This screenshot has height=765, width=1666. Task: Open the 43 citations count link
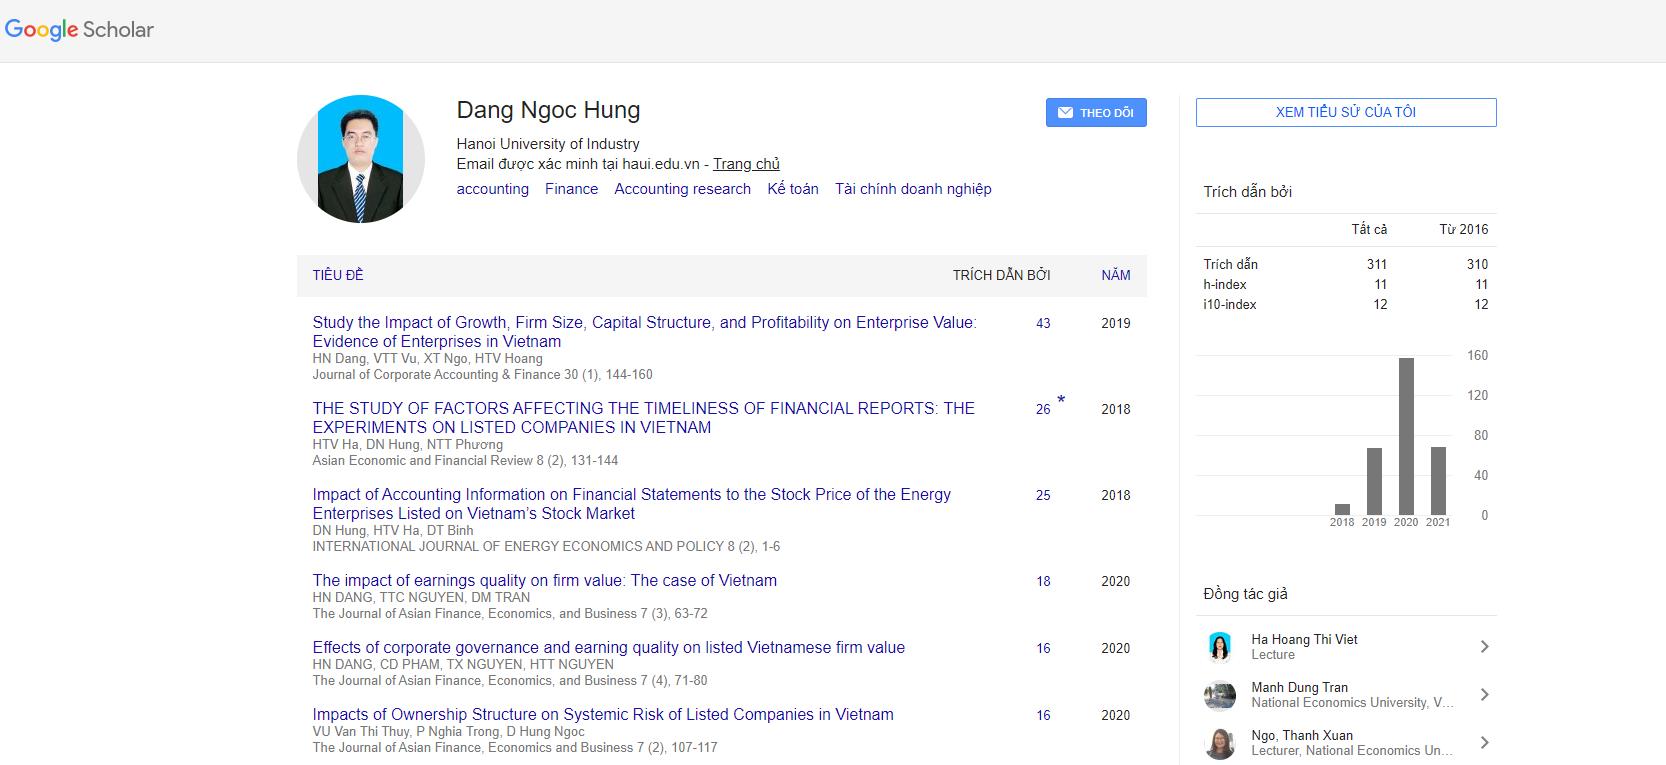(x=1043, y=324)
